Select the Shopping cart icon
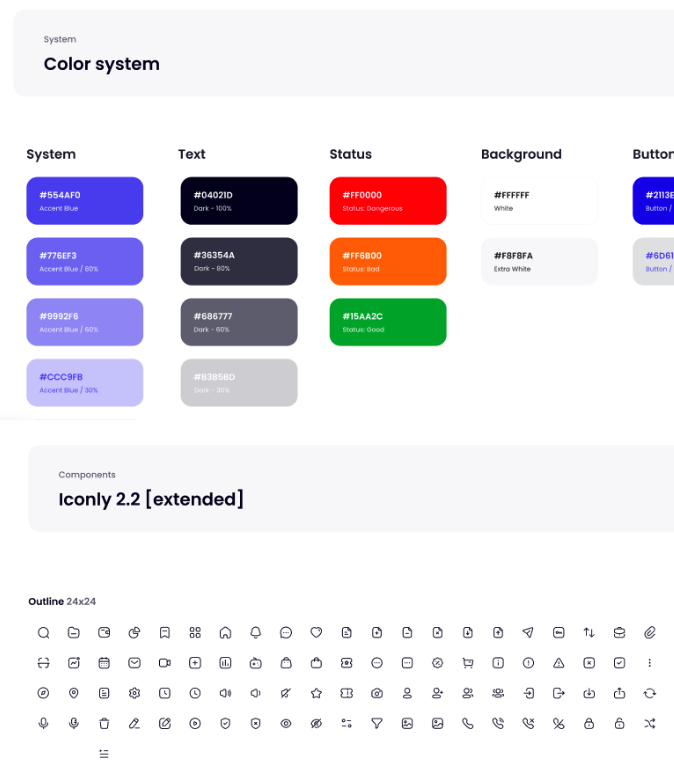The height and width of the screenshot is (767, 674). pyautogui.click(x=468, y=663)
